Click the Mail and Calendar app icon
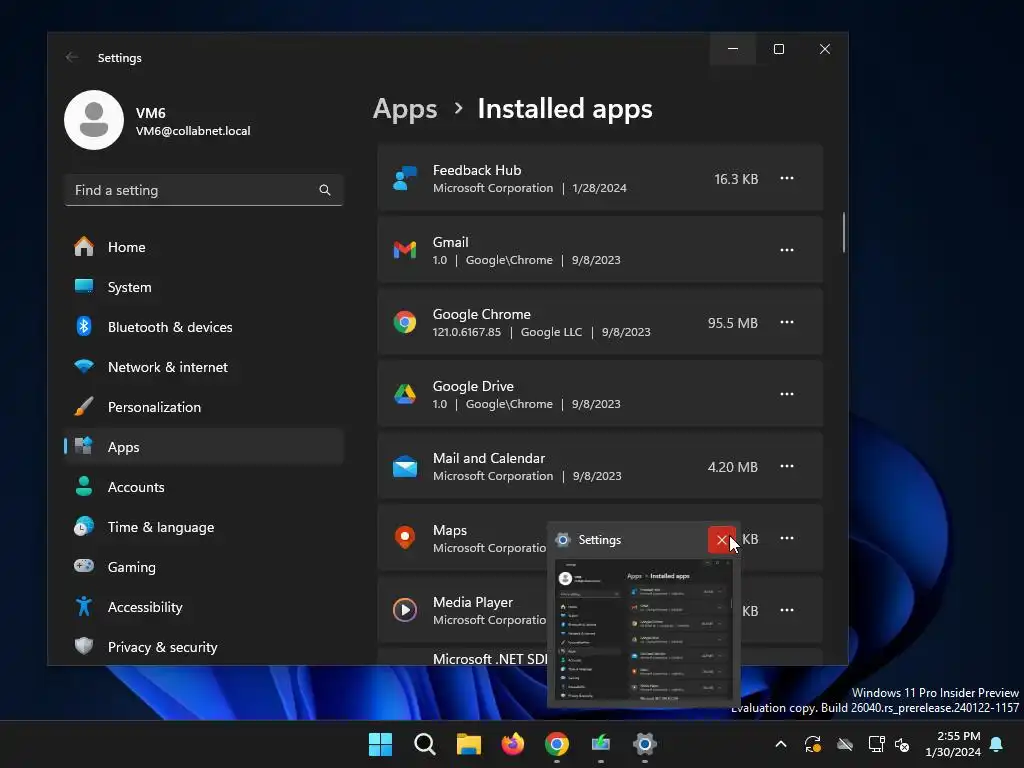Viewport: 1024px width, 768px height. [405, 466]
